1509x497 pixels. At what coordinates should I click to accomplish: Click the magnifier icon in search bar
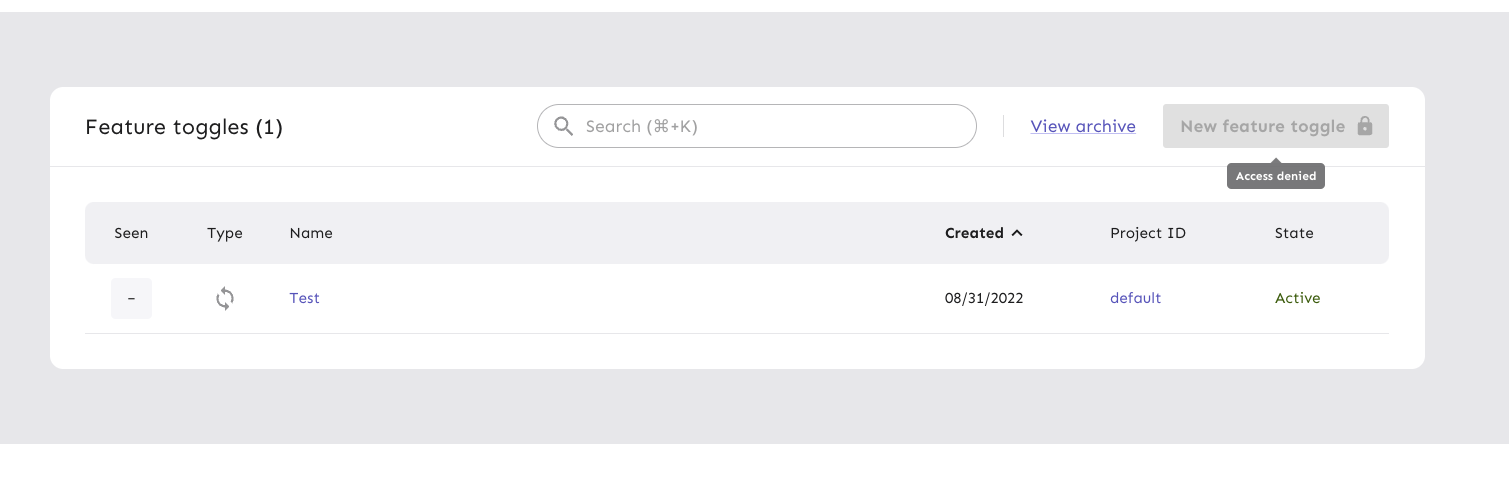coord(564,126)
